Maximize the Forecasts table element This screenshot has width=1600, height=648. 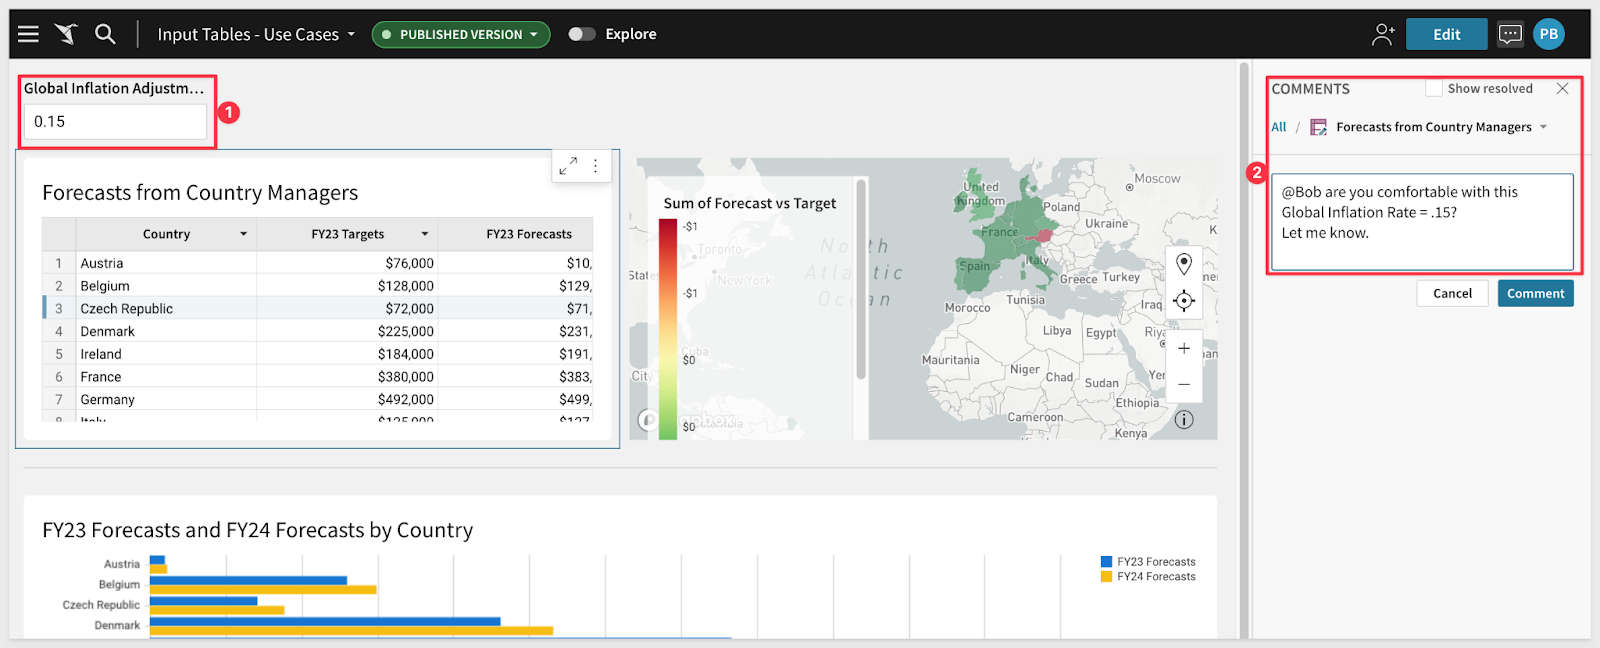(568, 166)
